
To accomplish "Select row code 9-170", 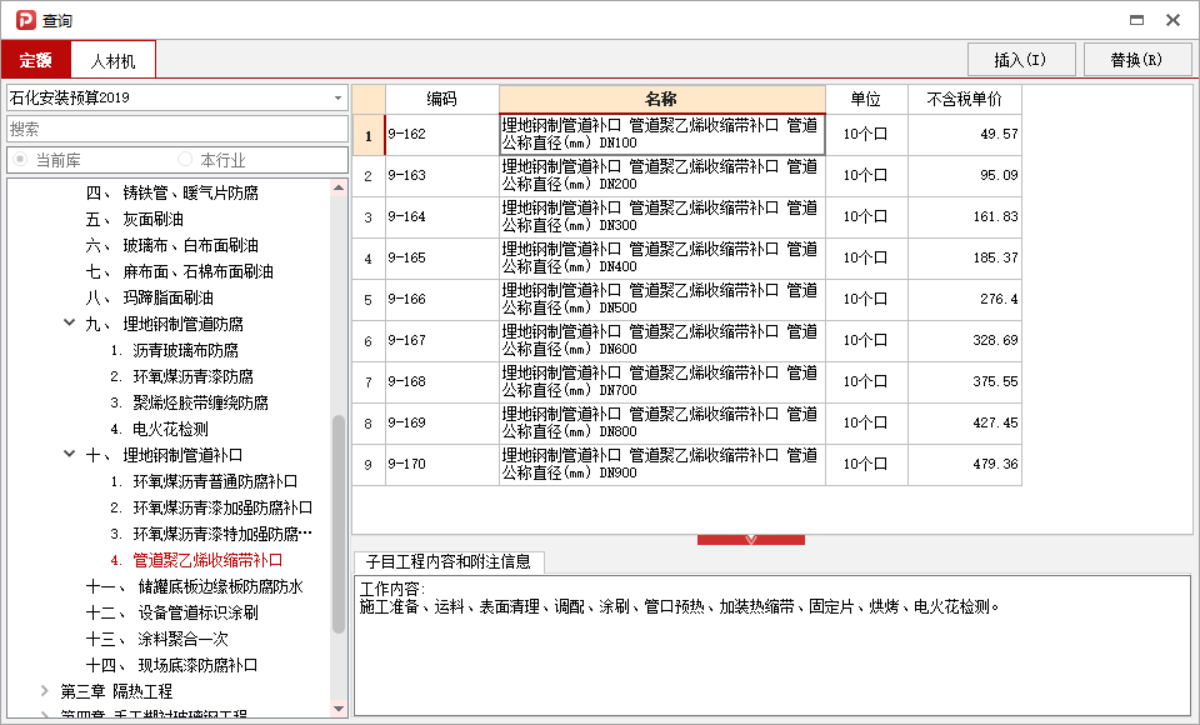I will coord(442,465).
